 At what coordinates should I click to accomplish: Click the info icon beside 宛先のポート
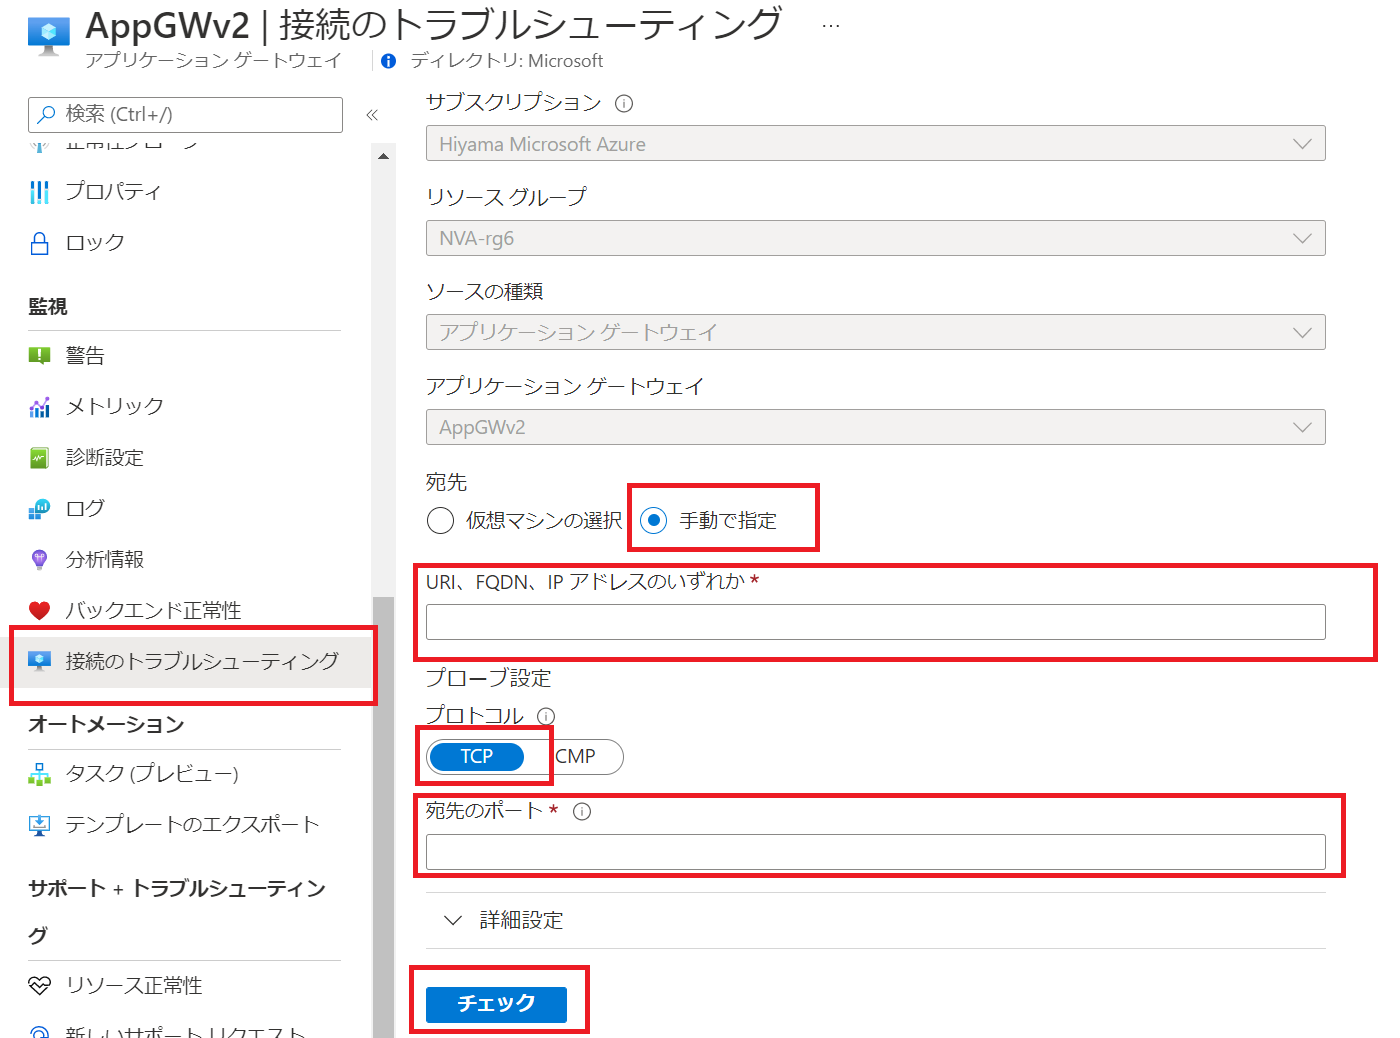(x=582, y=811)
